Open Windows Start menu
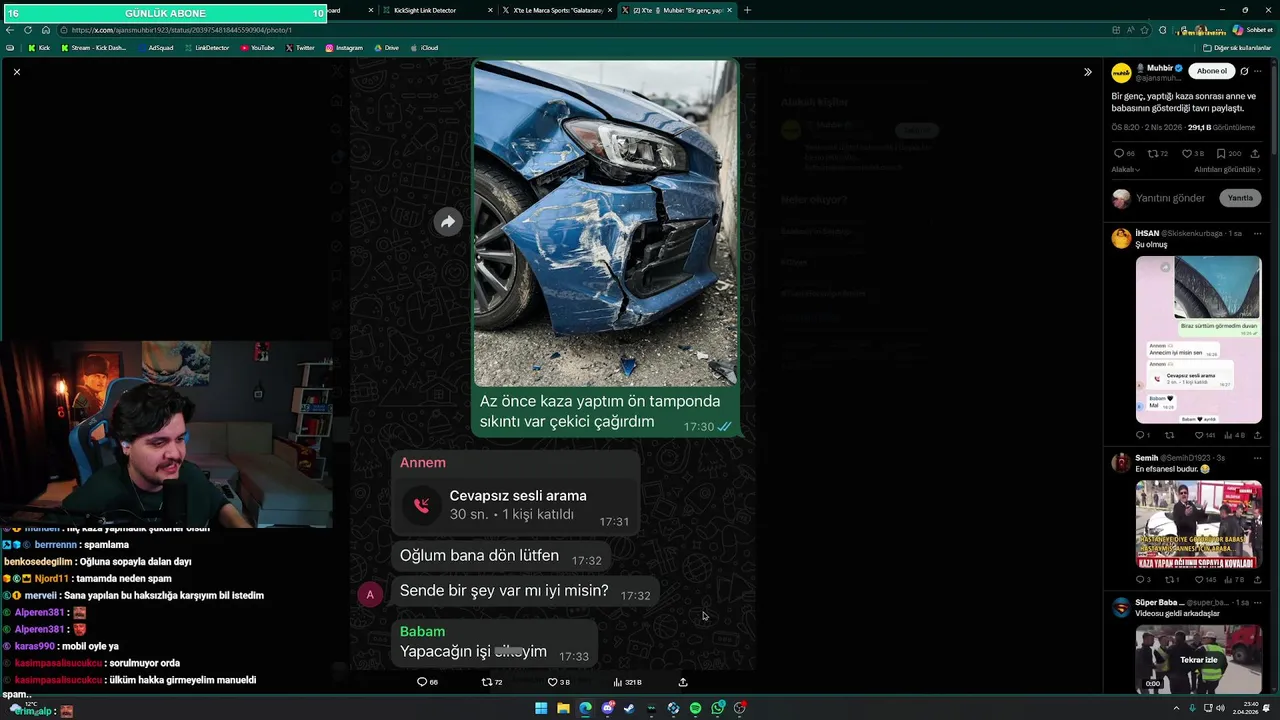1280x720 pixels. [541, 708]
